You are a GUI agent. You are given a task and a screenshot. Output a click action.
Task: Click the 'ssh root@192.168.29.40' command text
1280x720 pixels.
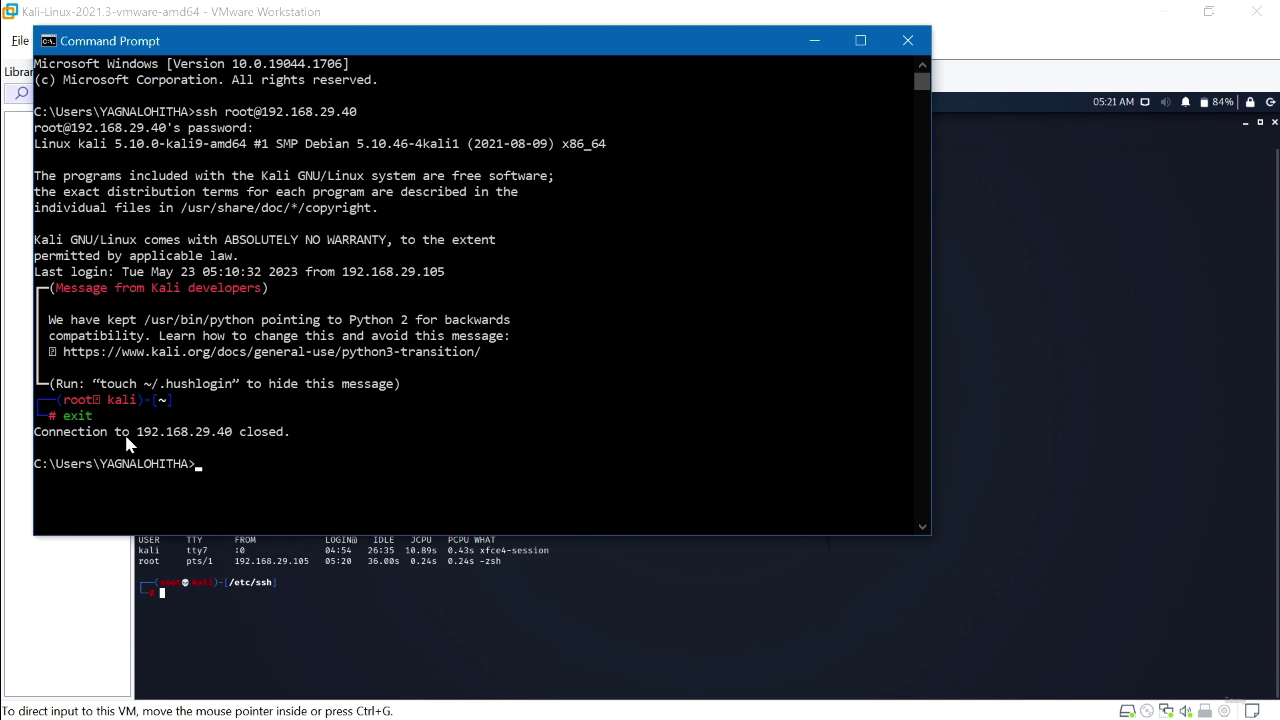tap(276, 112)
